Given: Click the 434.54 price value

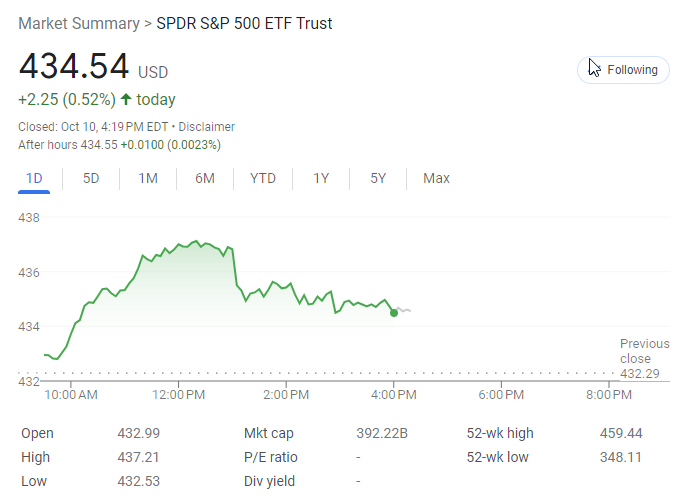Looking at the screenshot, I should pyautogui.click(x=74, y=66).
